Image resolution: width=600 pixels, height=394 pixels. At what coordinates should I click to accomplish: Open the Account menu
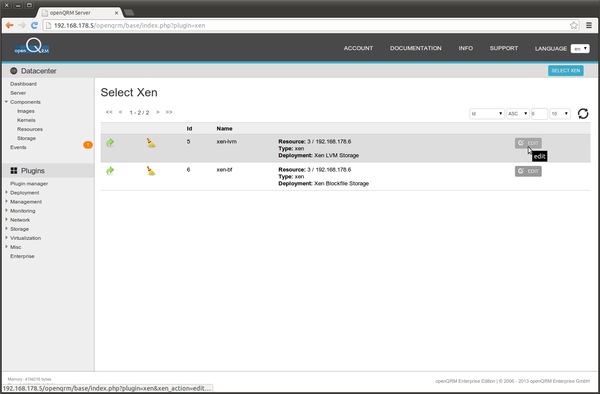pos(358,48)
